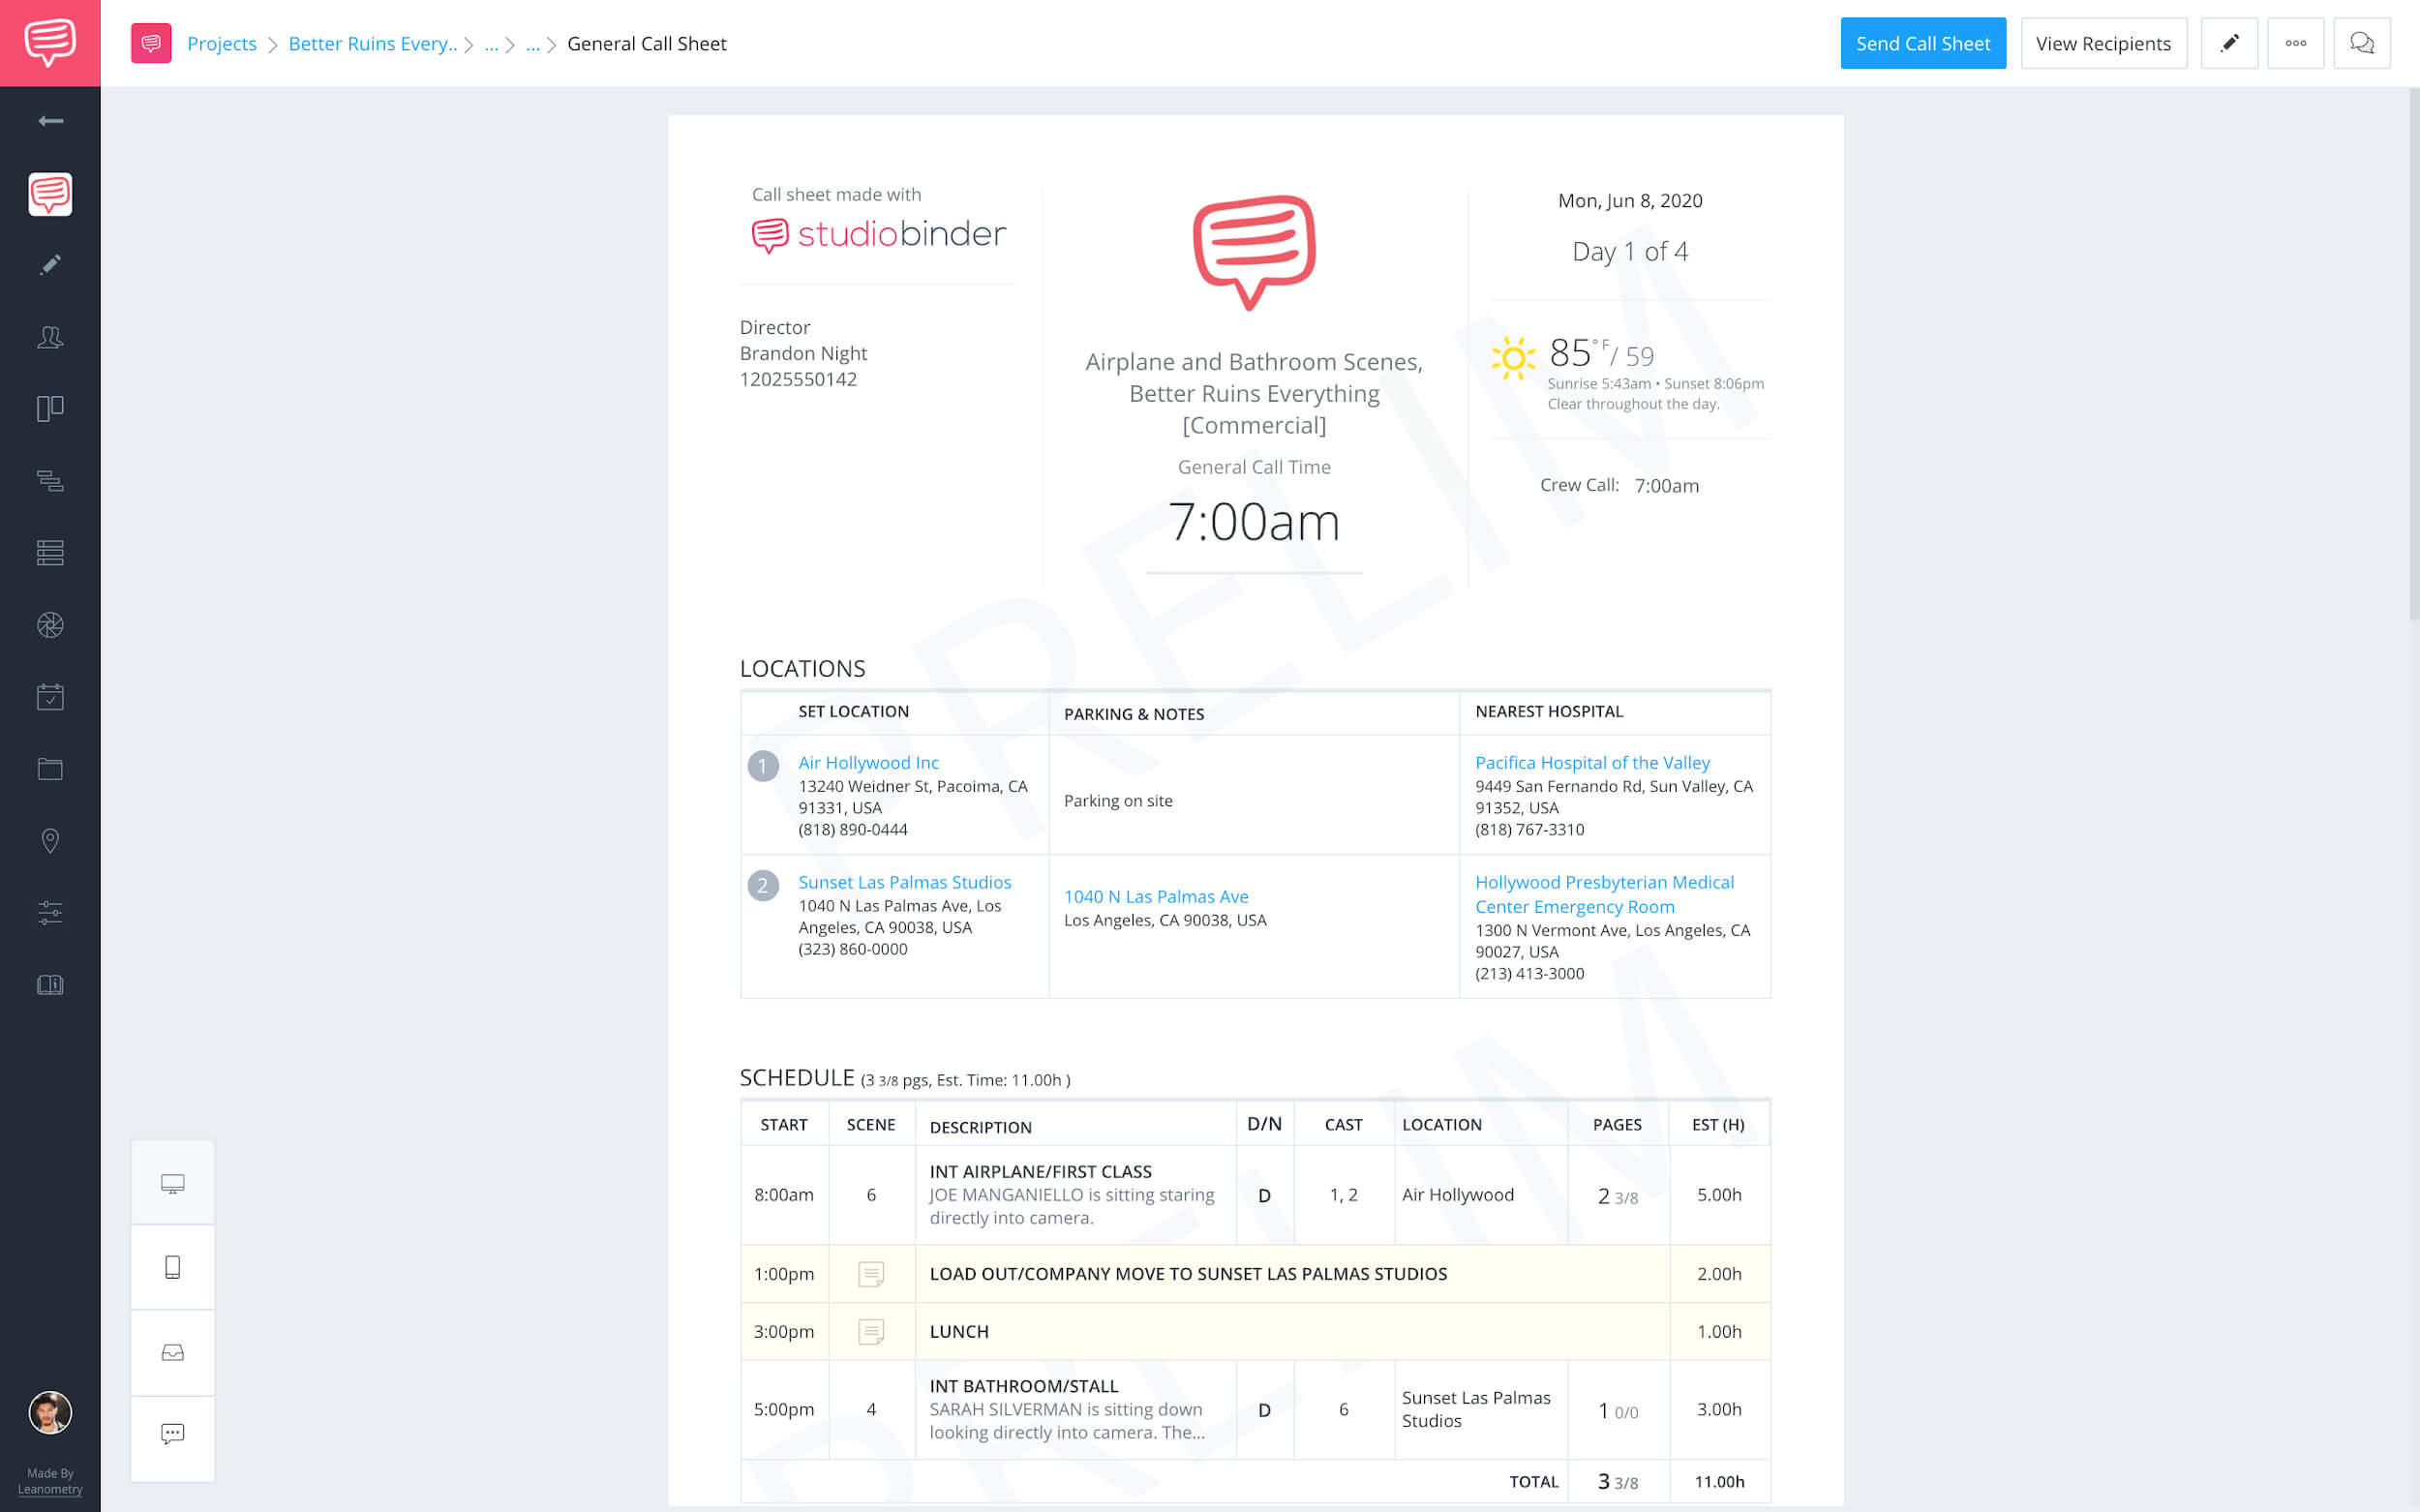This screenshot has width=2420, height=1512.
Task: Click location number 2 badge
Action: [x=763, y=885]
